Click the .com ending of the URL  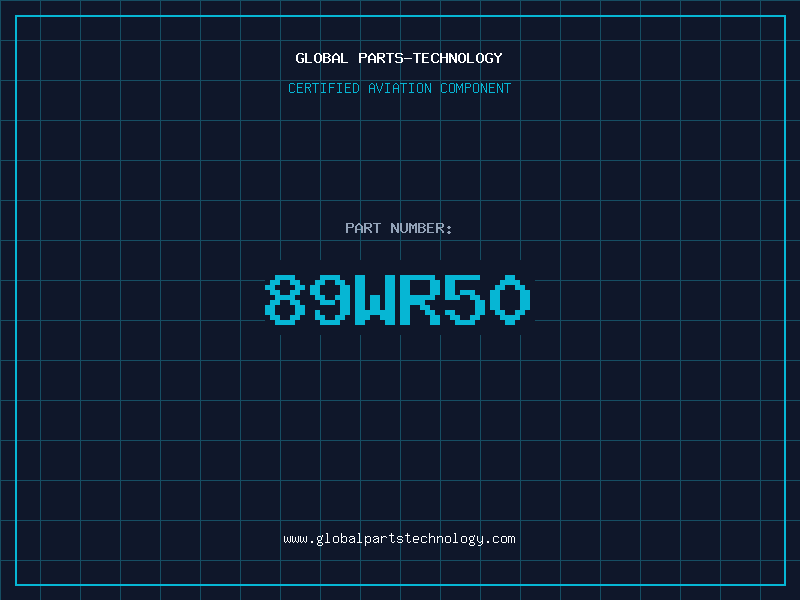(500, 539)
